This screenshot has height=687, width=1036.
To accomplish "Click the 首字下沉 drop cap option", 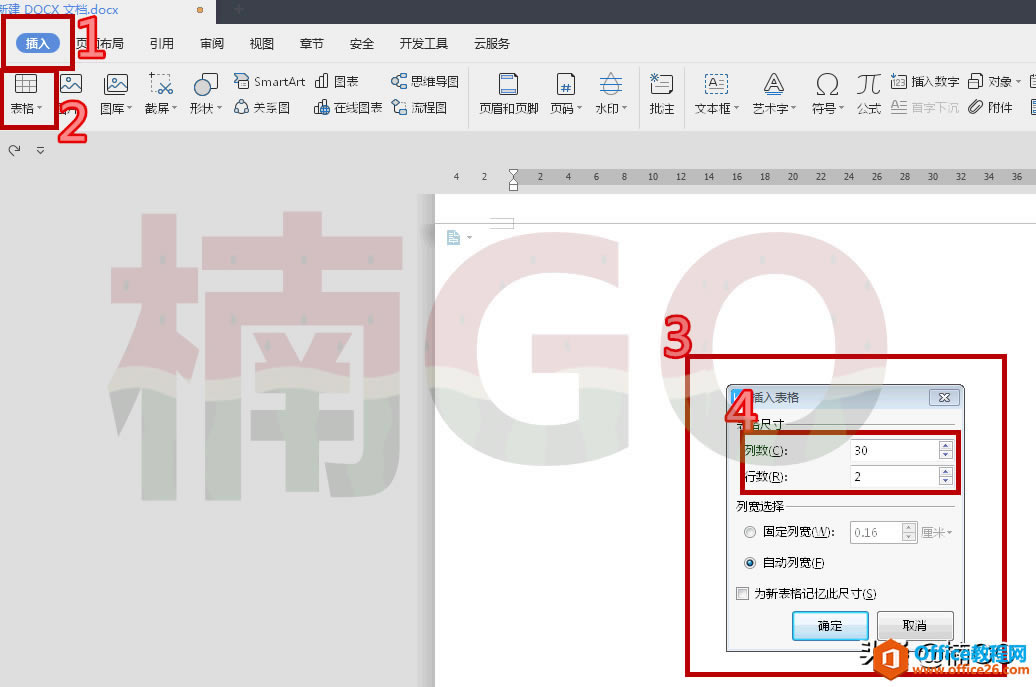I will point(925,107).
